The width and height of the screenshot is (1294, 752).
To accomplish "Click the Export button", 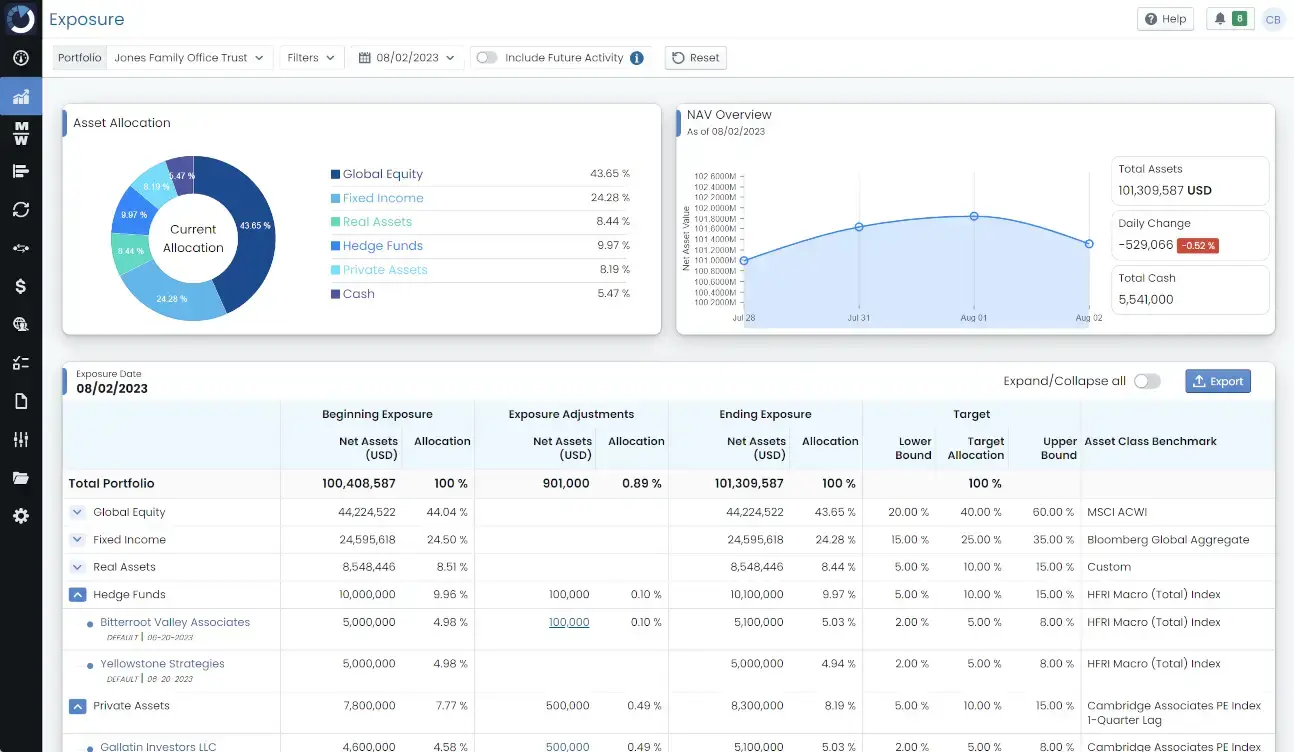I will [1217, 381].
